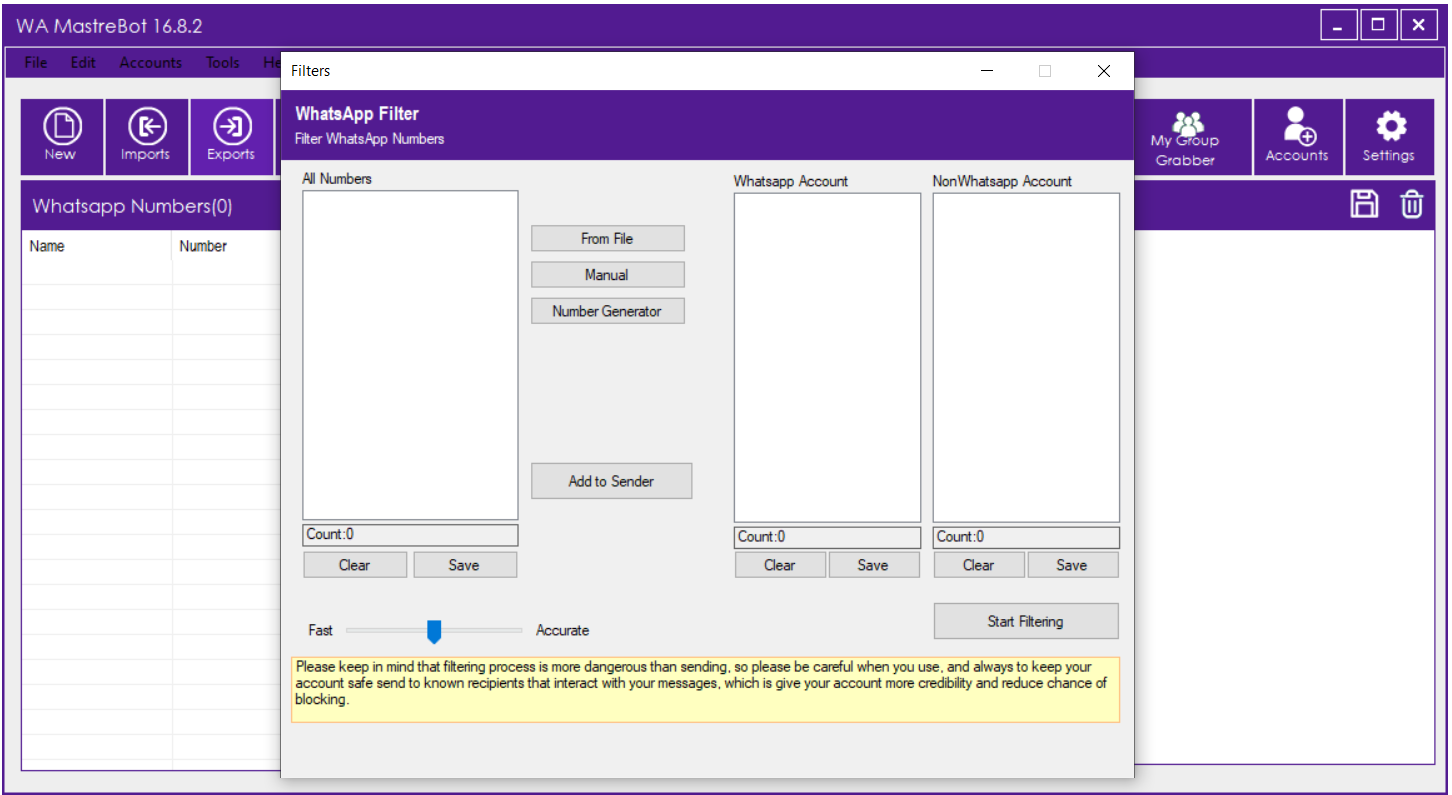The height and width of the screenshot is (795, 1452).
Task: Open the Tools menu
Action: tap(223, 62)
